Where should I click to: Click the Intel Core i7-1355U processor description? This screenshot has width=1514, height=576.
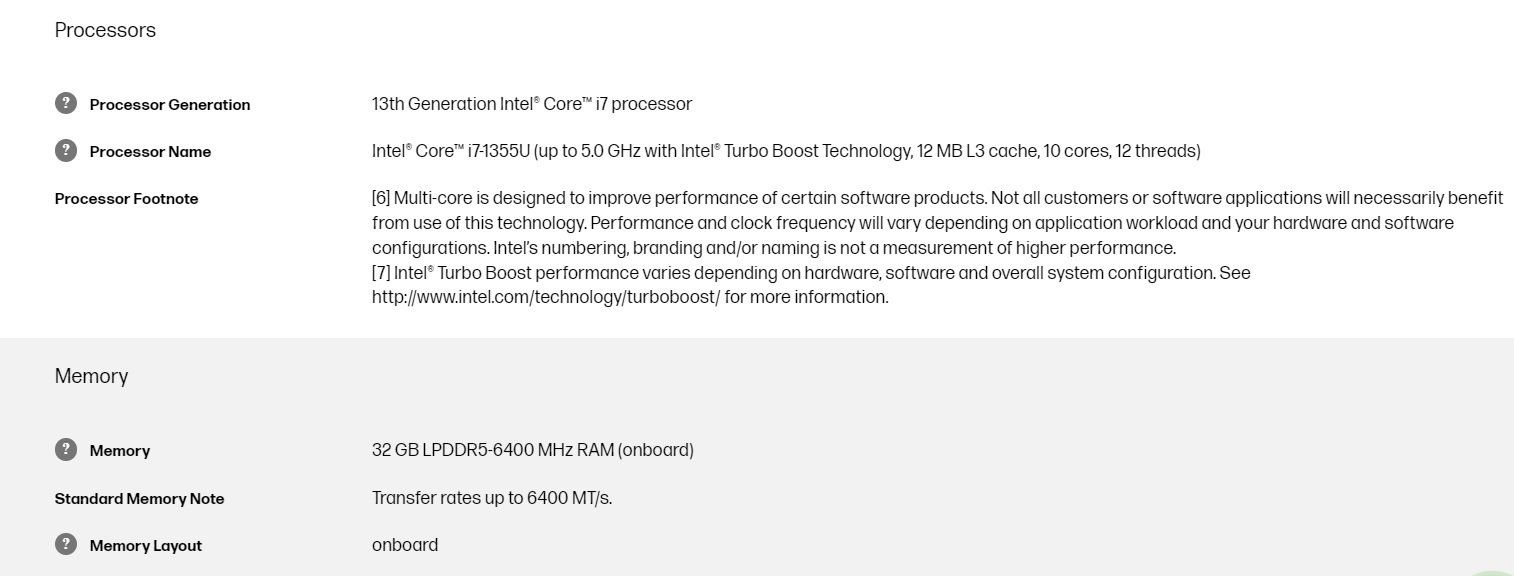pyautogui.click(x=786, y=151)
